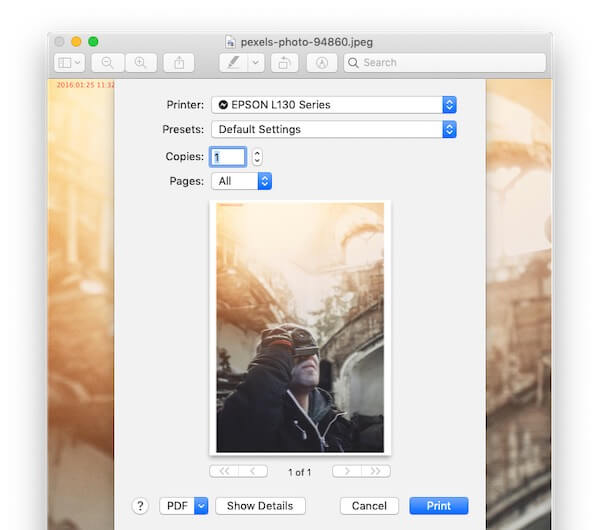The width and height of the screenshot is (600, 530).
Task: Click the green zoom window button
Action: 93,41
